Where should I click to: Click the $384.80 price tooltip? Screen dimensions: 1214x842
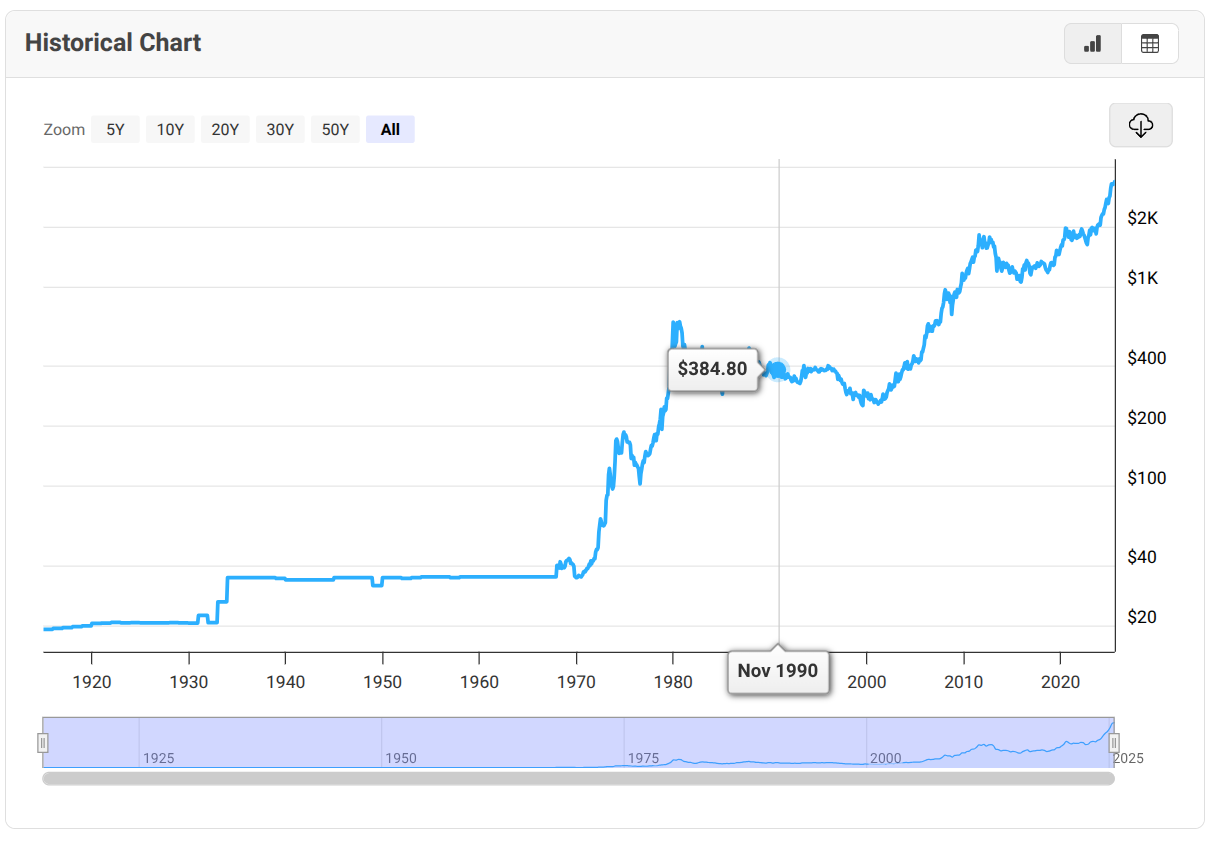point(712,369)
